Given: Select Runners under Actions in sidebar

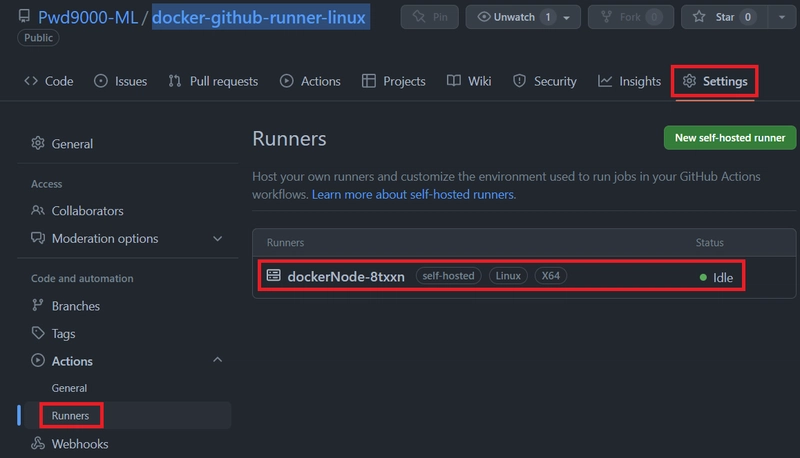Looking at the screenshot, I should tap(71, 415).
